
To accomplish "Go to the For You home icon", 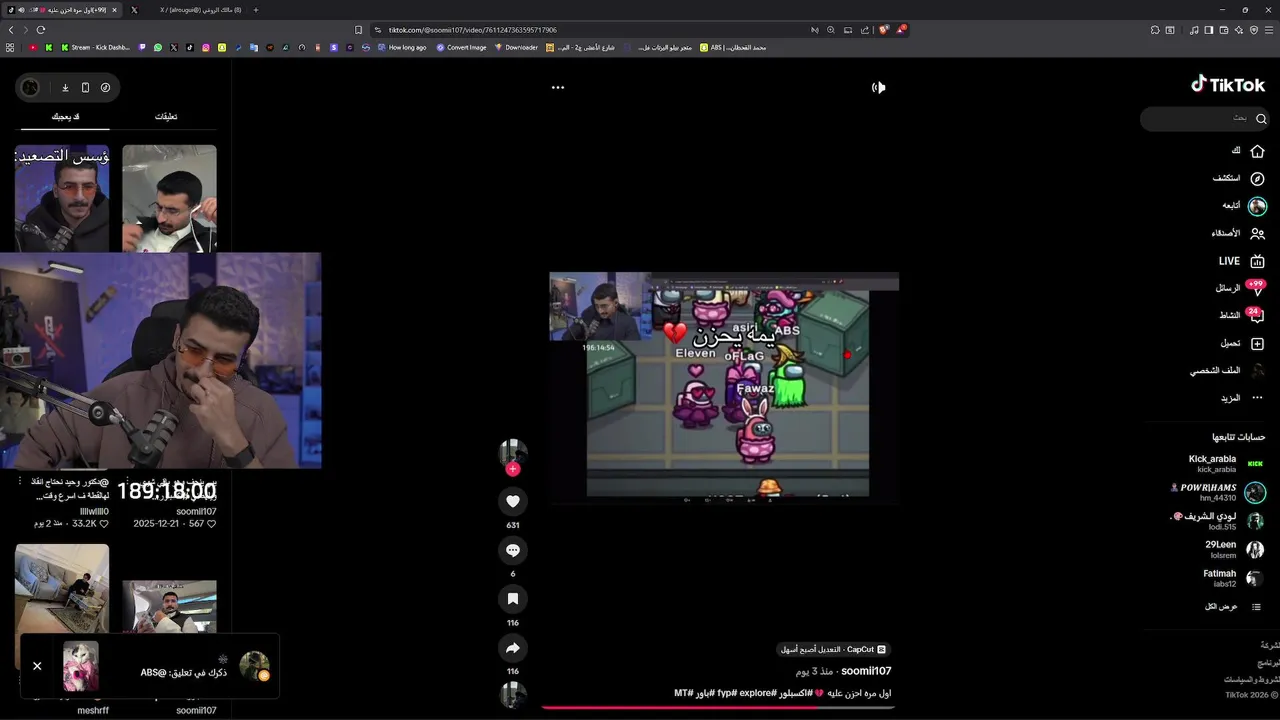I will pos(1257,151).
